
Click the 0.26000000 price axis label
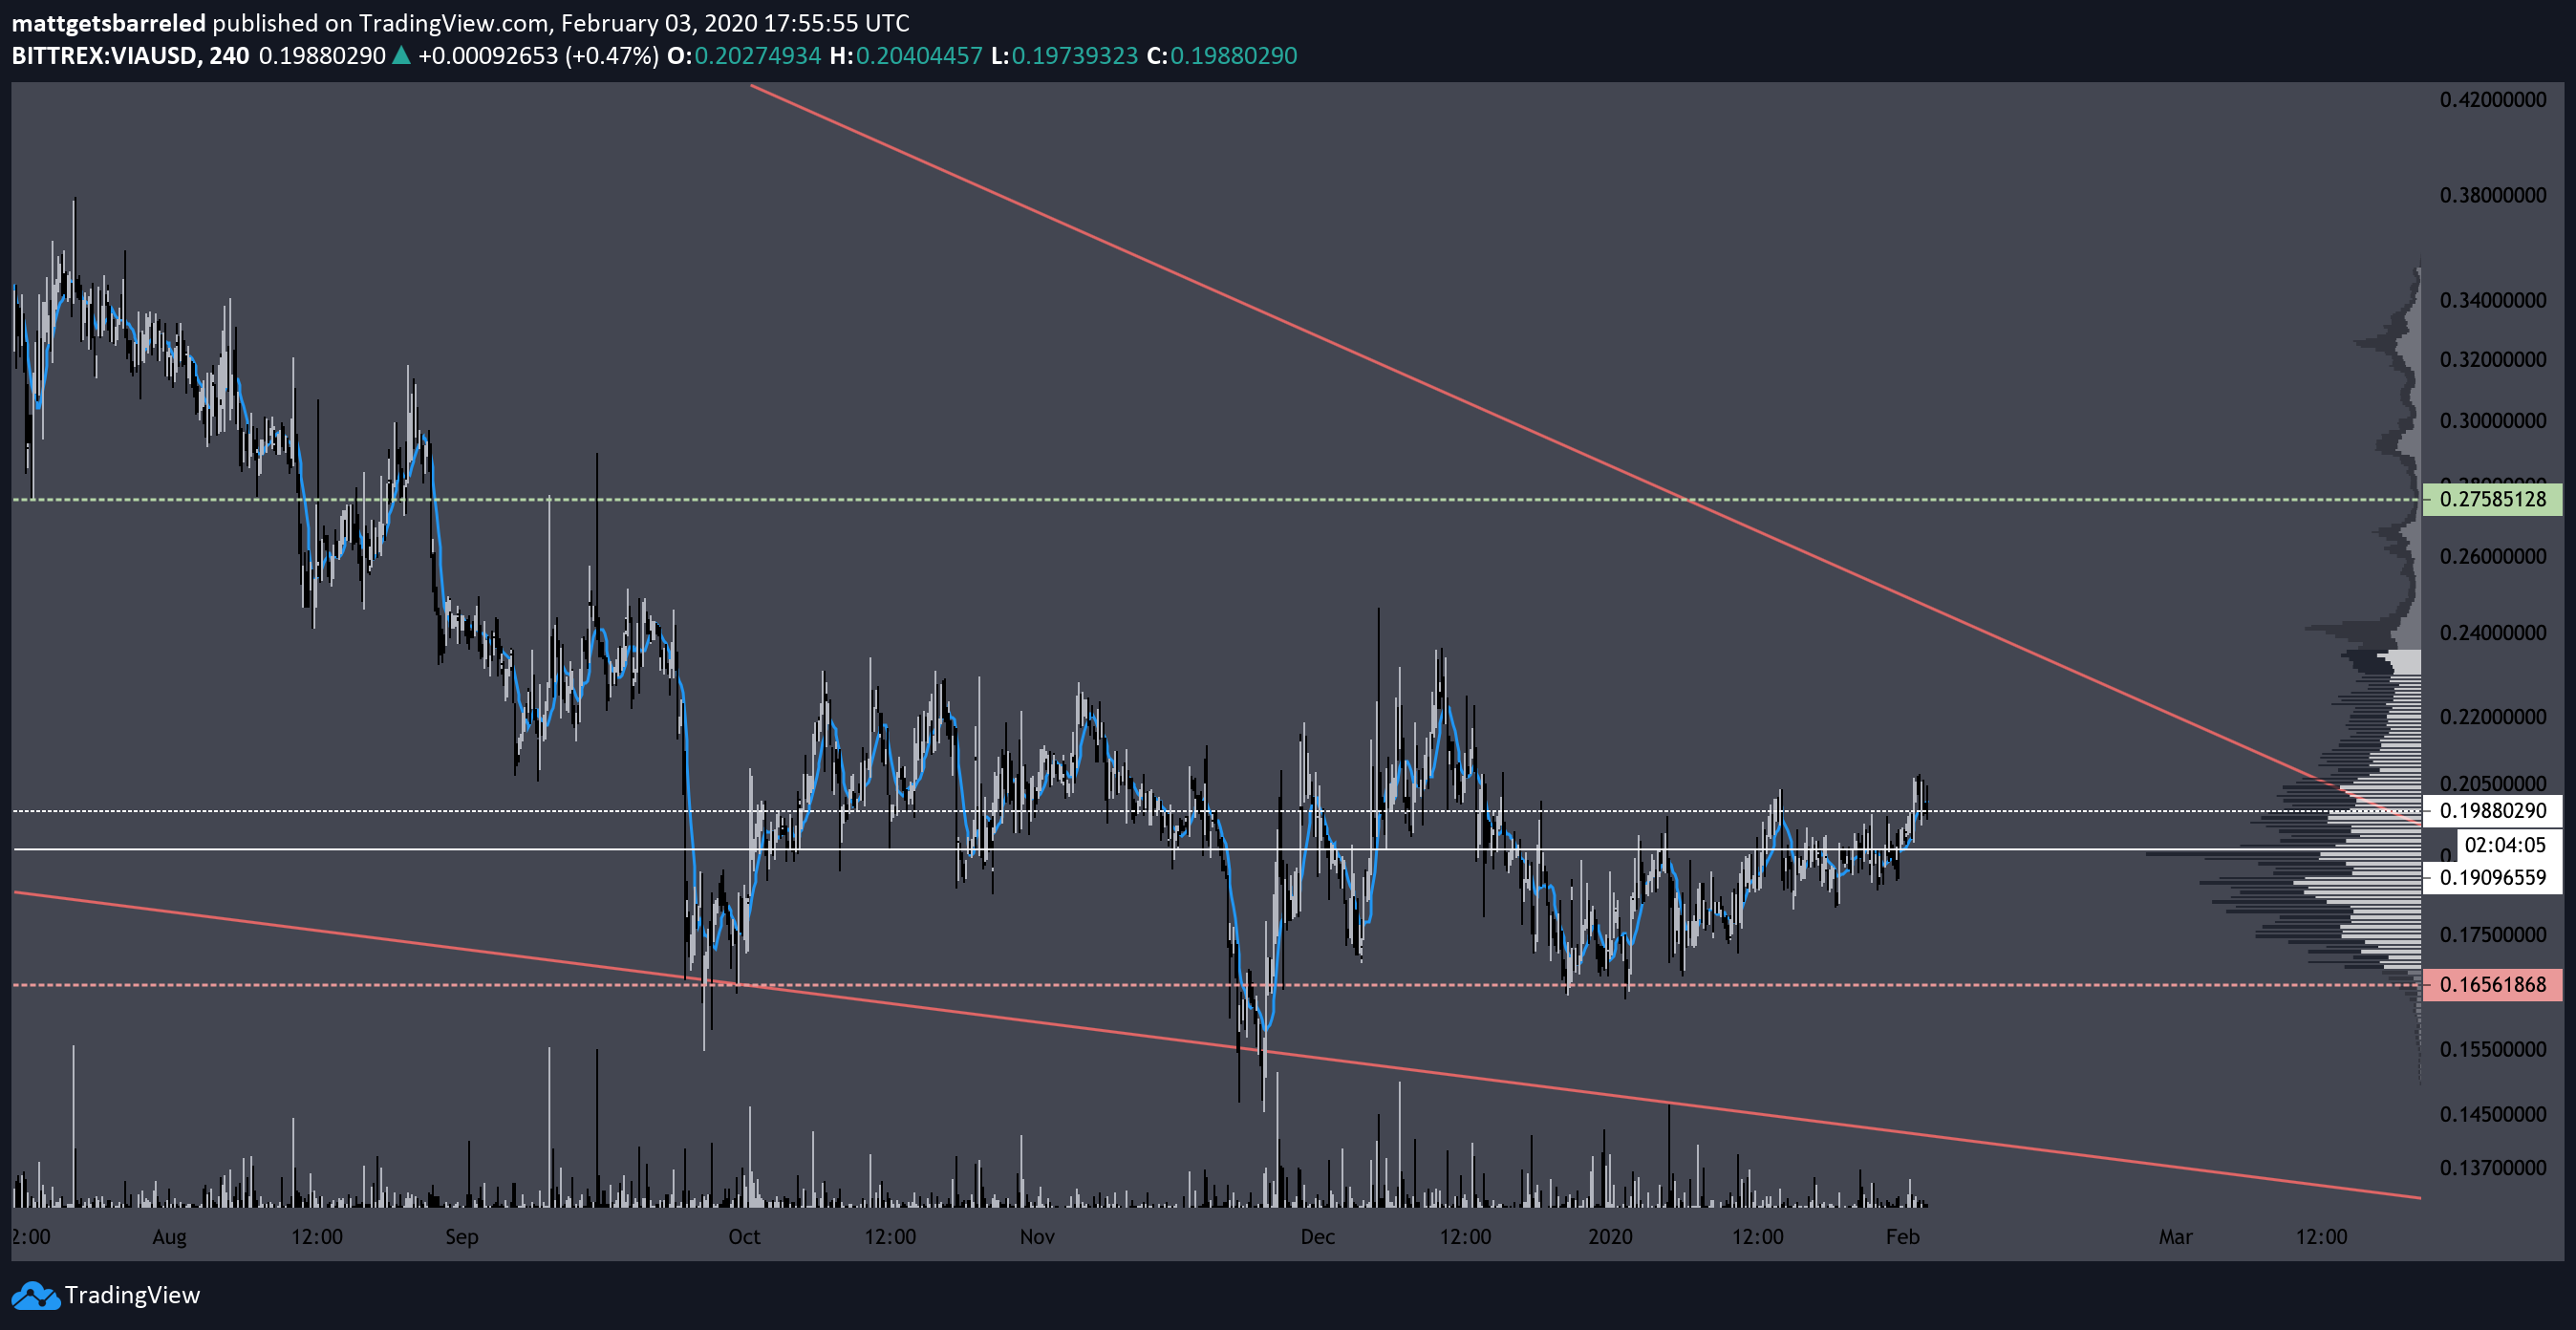2492,557
